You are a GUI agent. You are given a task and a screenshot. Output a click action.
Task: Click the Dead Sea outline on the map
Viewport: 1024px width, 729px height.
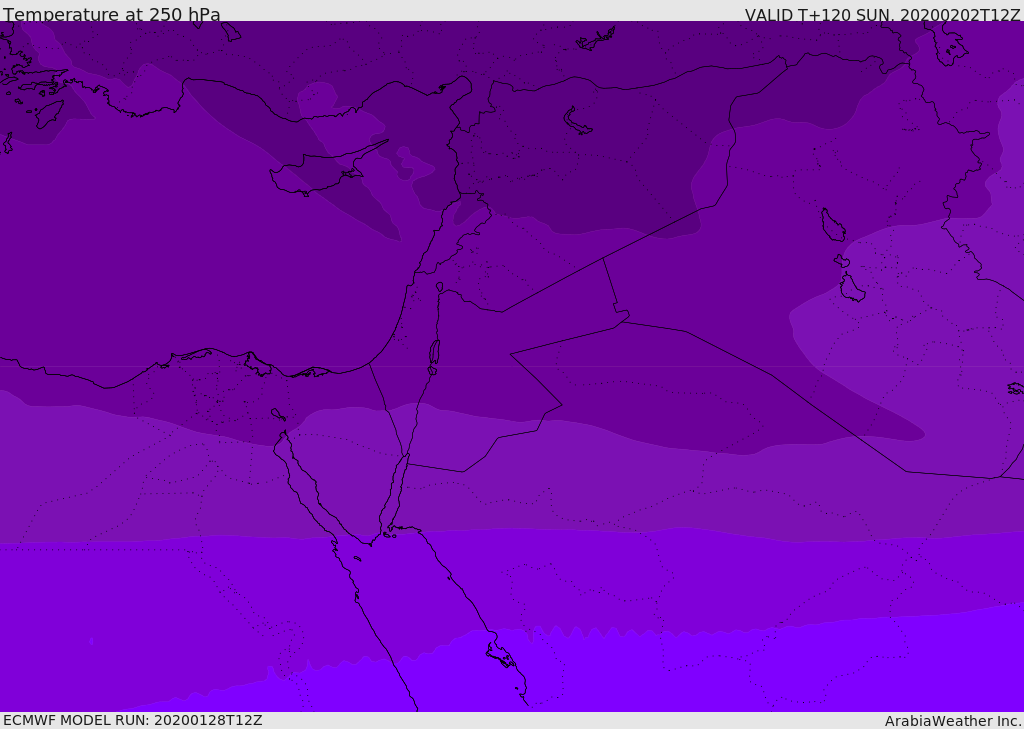pos(434,353)
